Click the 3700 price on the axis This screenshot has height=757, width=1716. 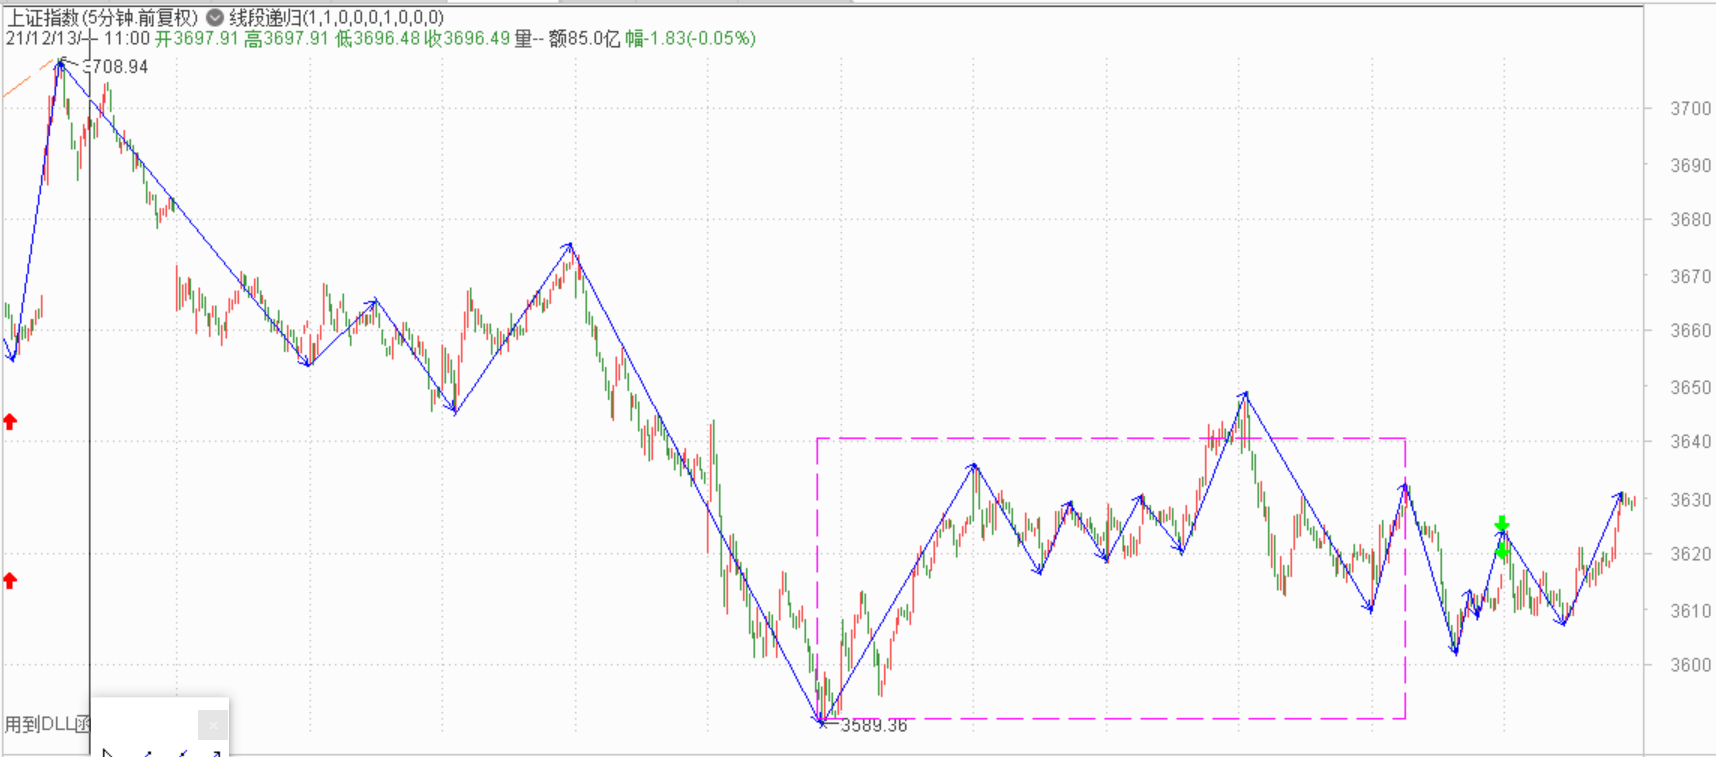click(x=1690, y=109)
